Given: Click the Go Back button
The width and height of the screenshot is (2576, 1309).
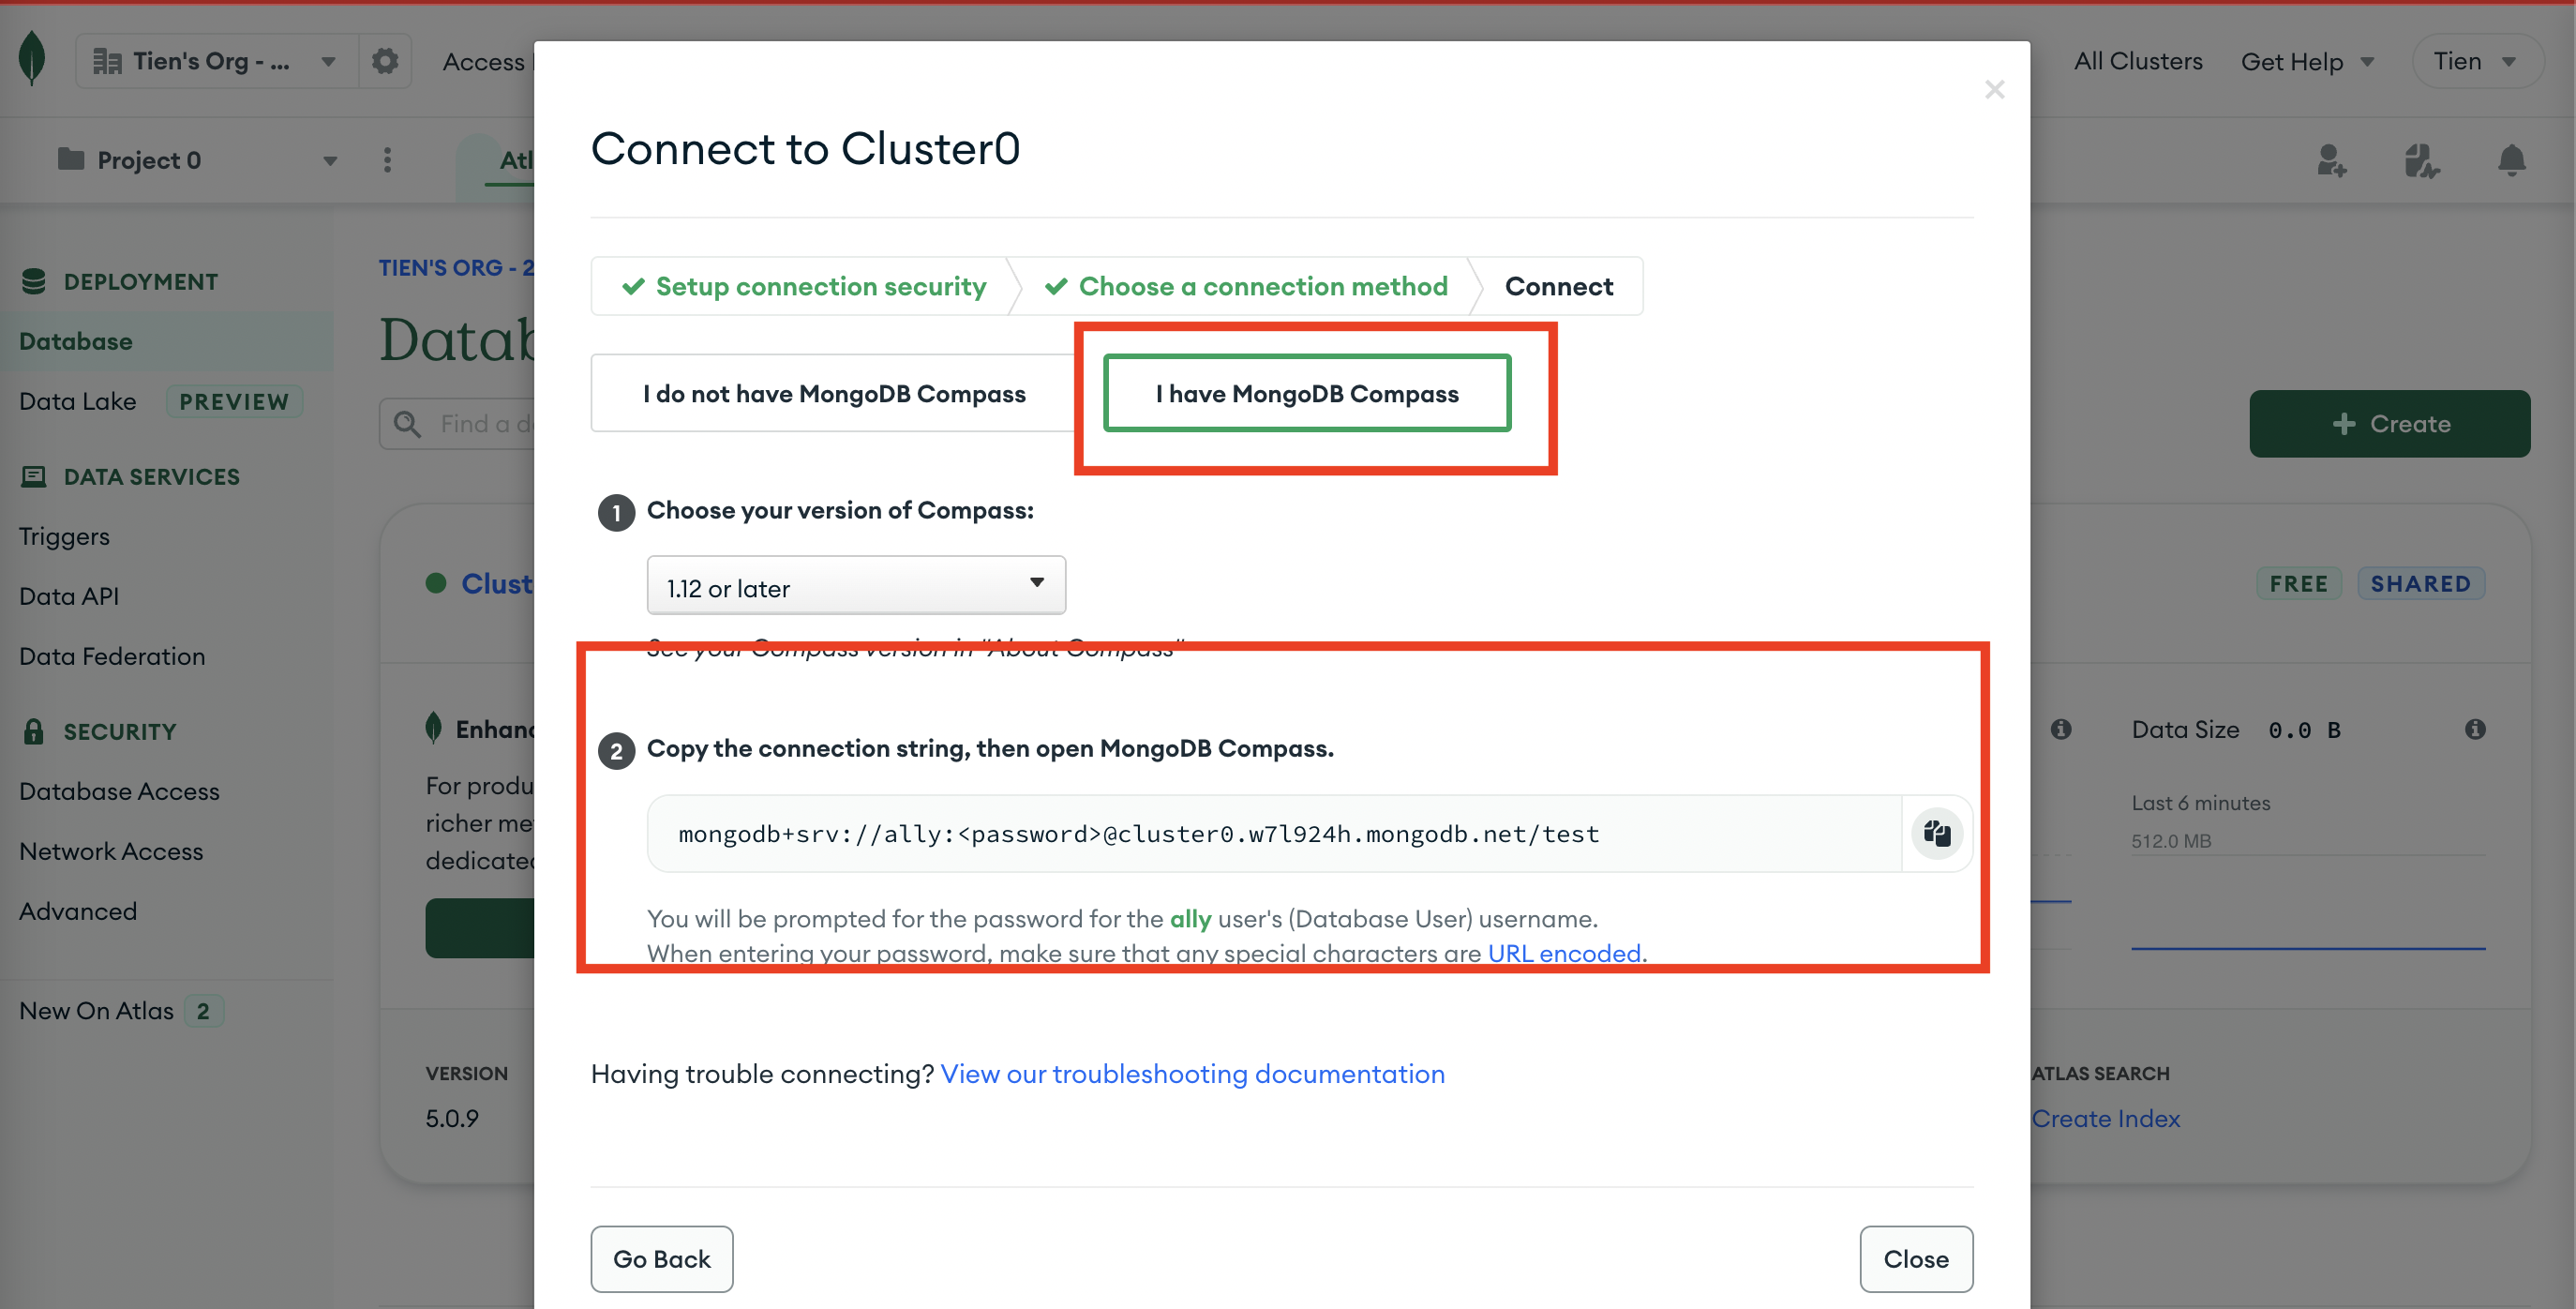Looking at the screenshot, I should tap(663, 1259).
